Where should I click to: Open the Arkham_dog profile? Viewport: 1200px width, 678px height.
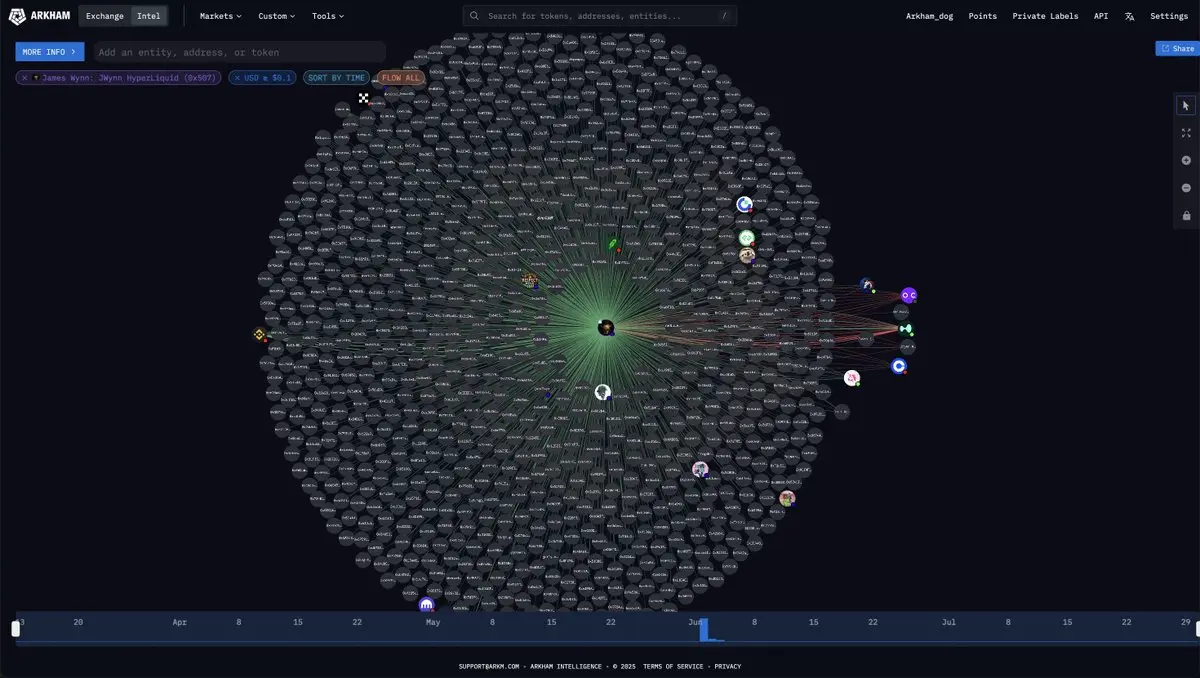929,16
